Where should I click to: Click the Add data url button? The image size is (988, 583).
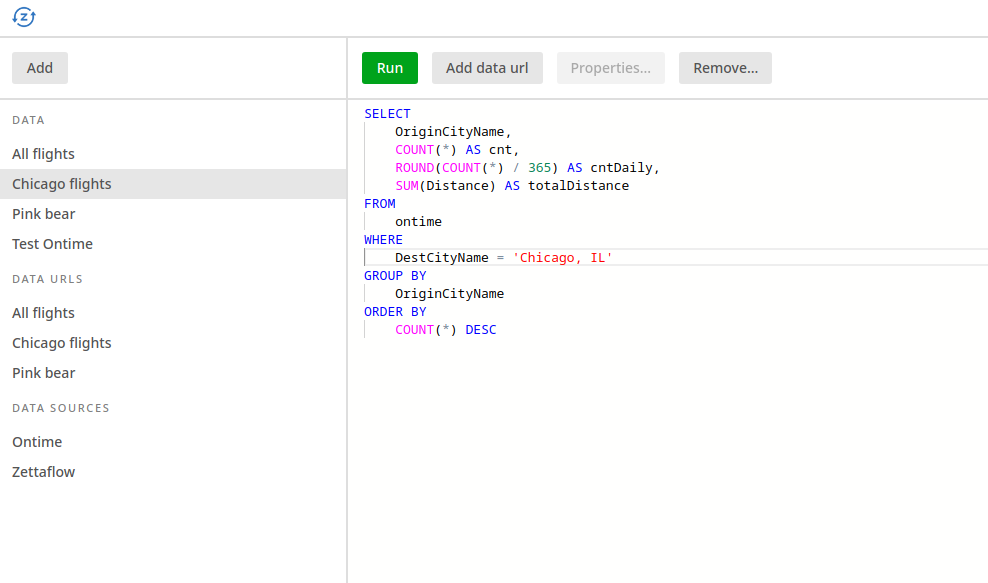487,67
